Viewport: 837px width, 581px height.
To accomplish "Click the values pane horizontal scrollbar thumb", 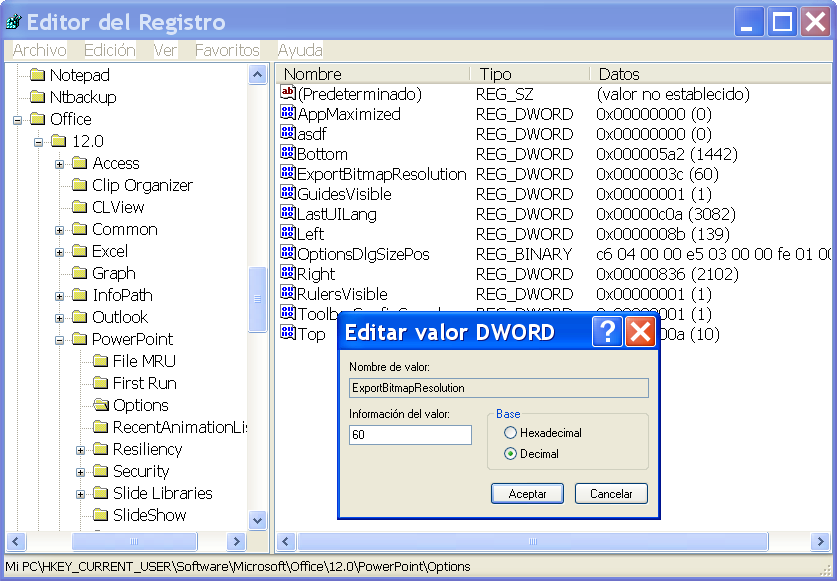I will pyautogui.click(x=533, y=541).
